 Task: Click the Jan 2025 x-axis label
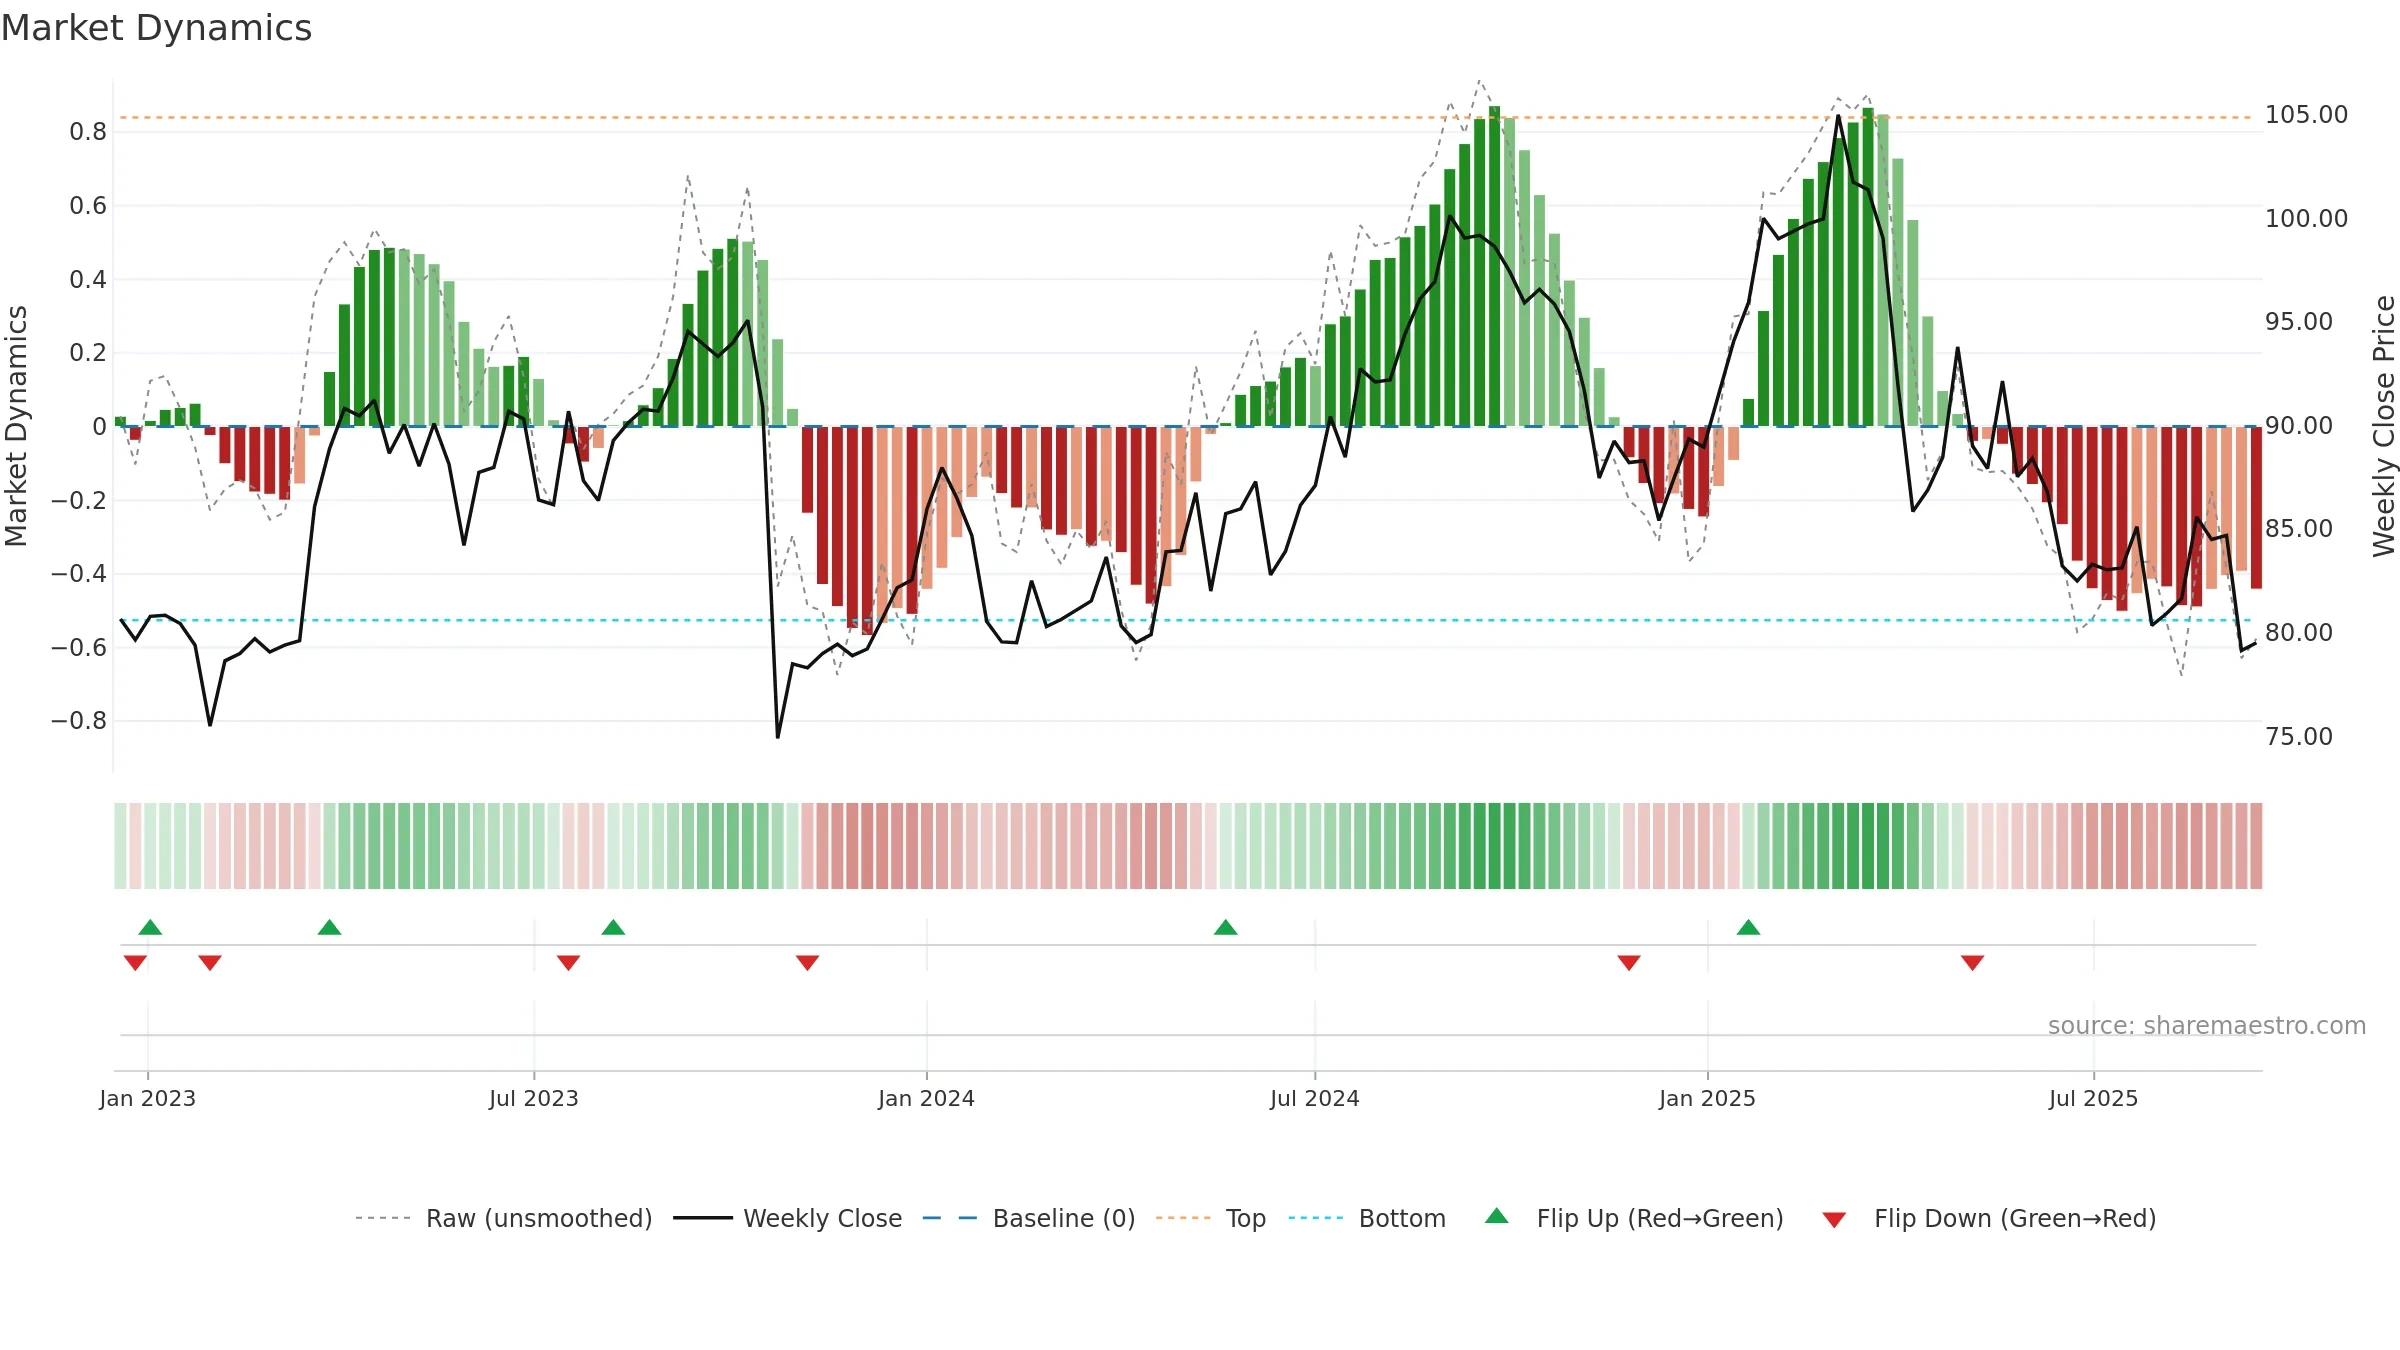pos(1708,1098)
